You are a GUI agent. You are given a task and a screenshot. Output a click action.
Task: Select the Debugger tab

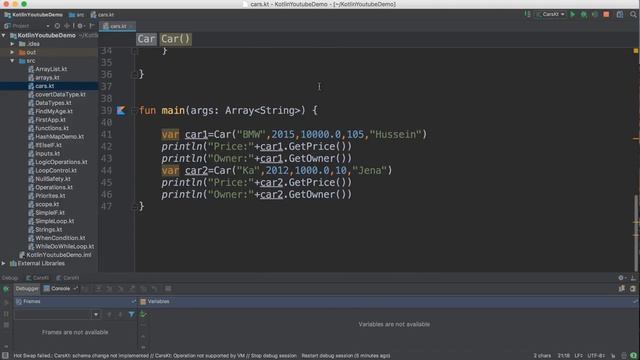click(x=27, y=289)
